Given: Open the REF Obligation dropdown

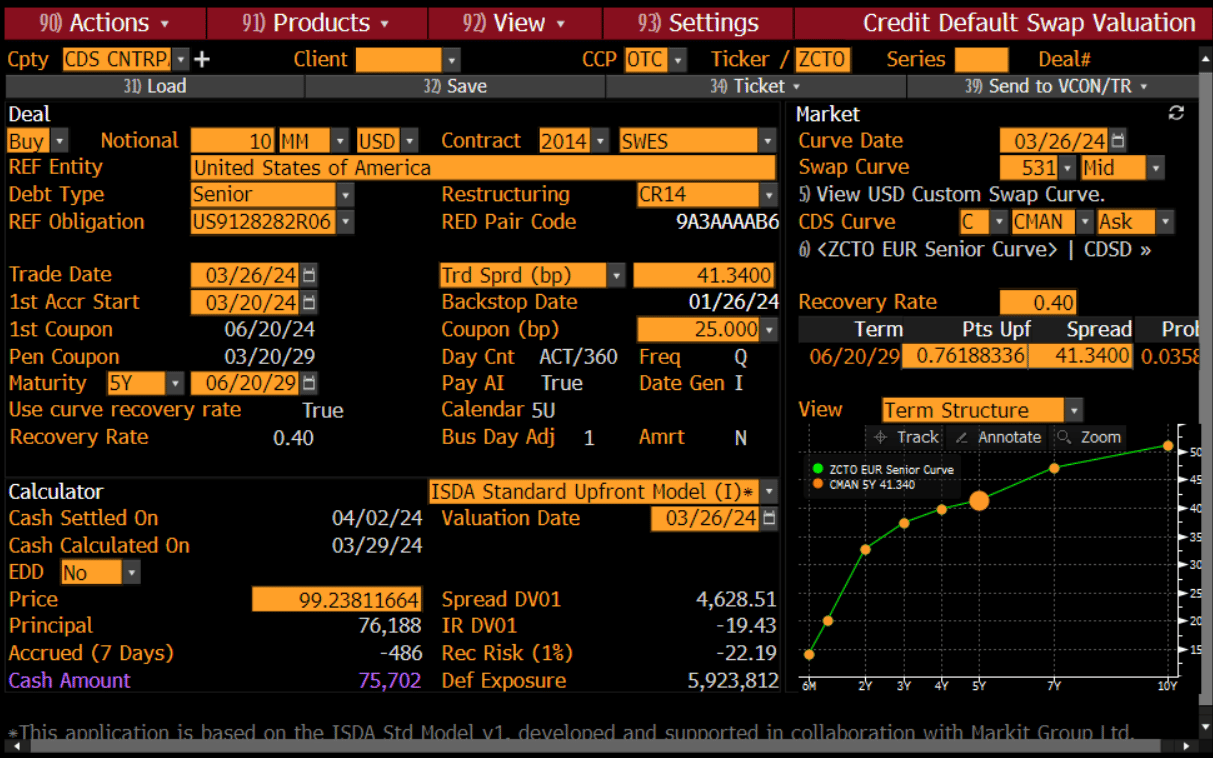Looking at the screenshot, I should [346, 222].
